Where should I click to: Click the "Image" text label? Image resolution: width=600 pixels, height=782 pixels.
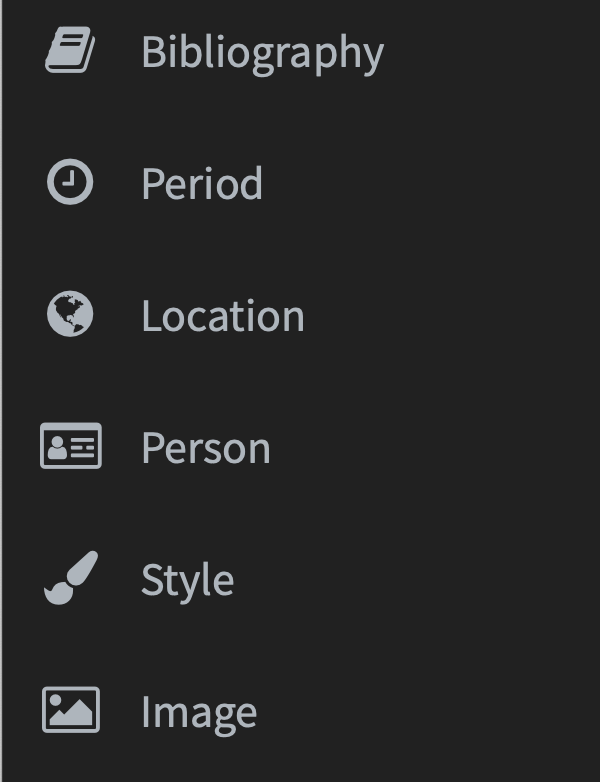(x=198, y=712)
